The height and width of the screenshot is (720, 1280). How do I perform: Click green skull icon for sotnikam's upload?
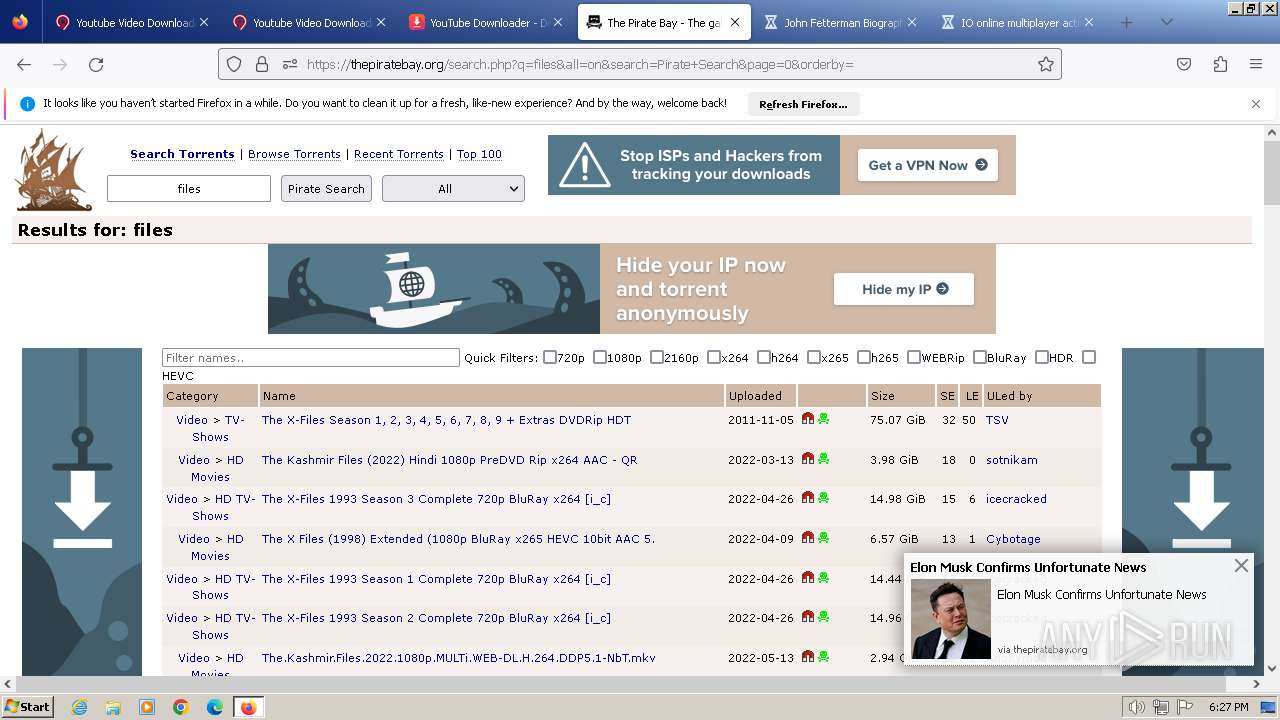pyautogui.click(x=823, y=459)
